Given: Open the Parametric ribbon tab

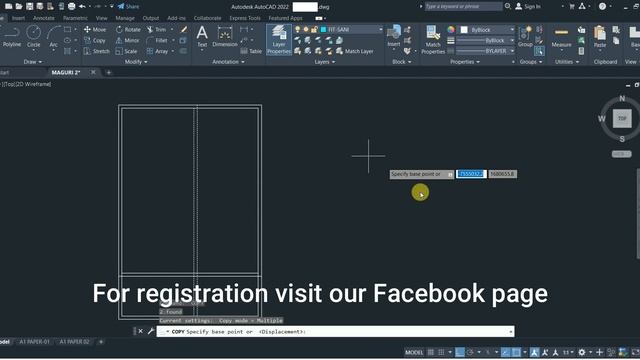Looking at the screenshot, I should click(x=75, y=18).
